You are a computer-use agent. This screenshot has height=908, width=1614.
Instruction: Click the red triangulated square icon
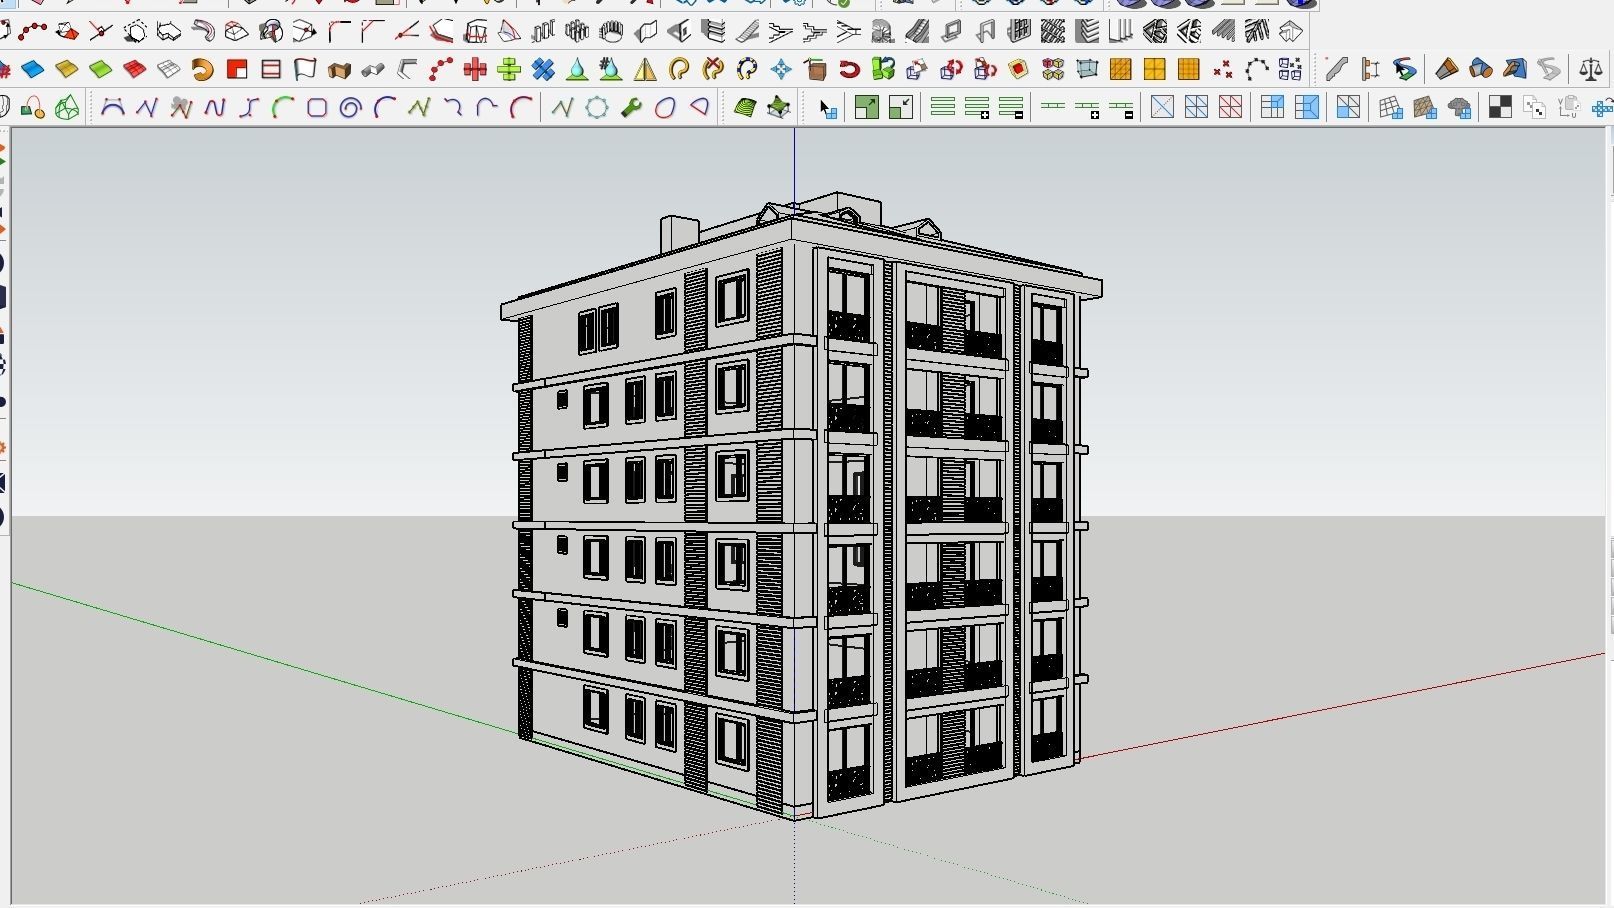tap(1231, 108)
